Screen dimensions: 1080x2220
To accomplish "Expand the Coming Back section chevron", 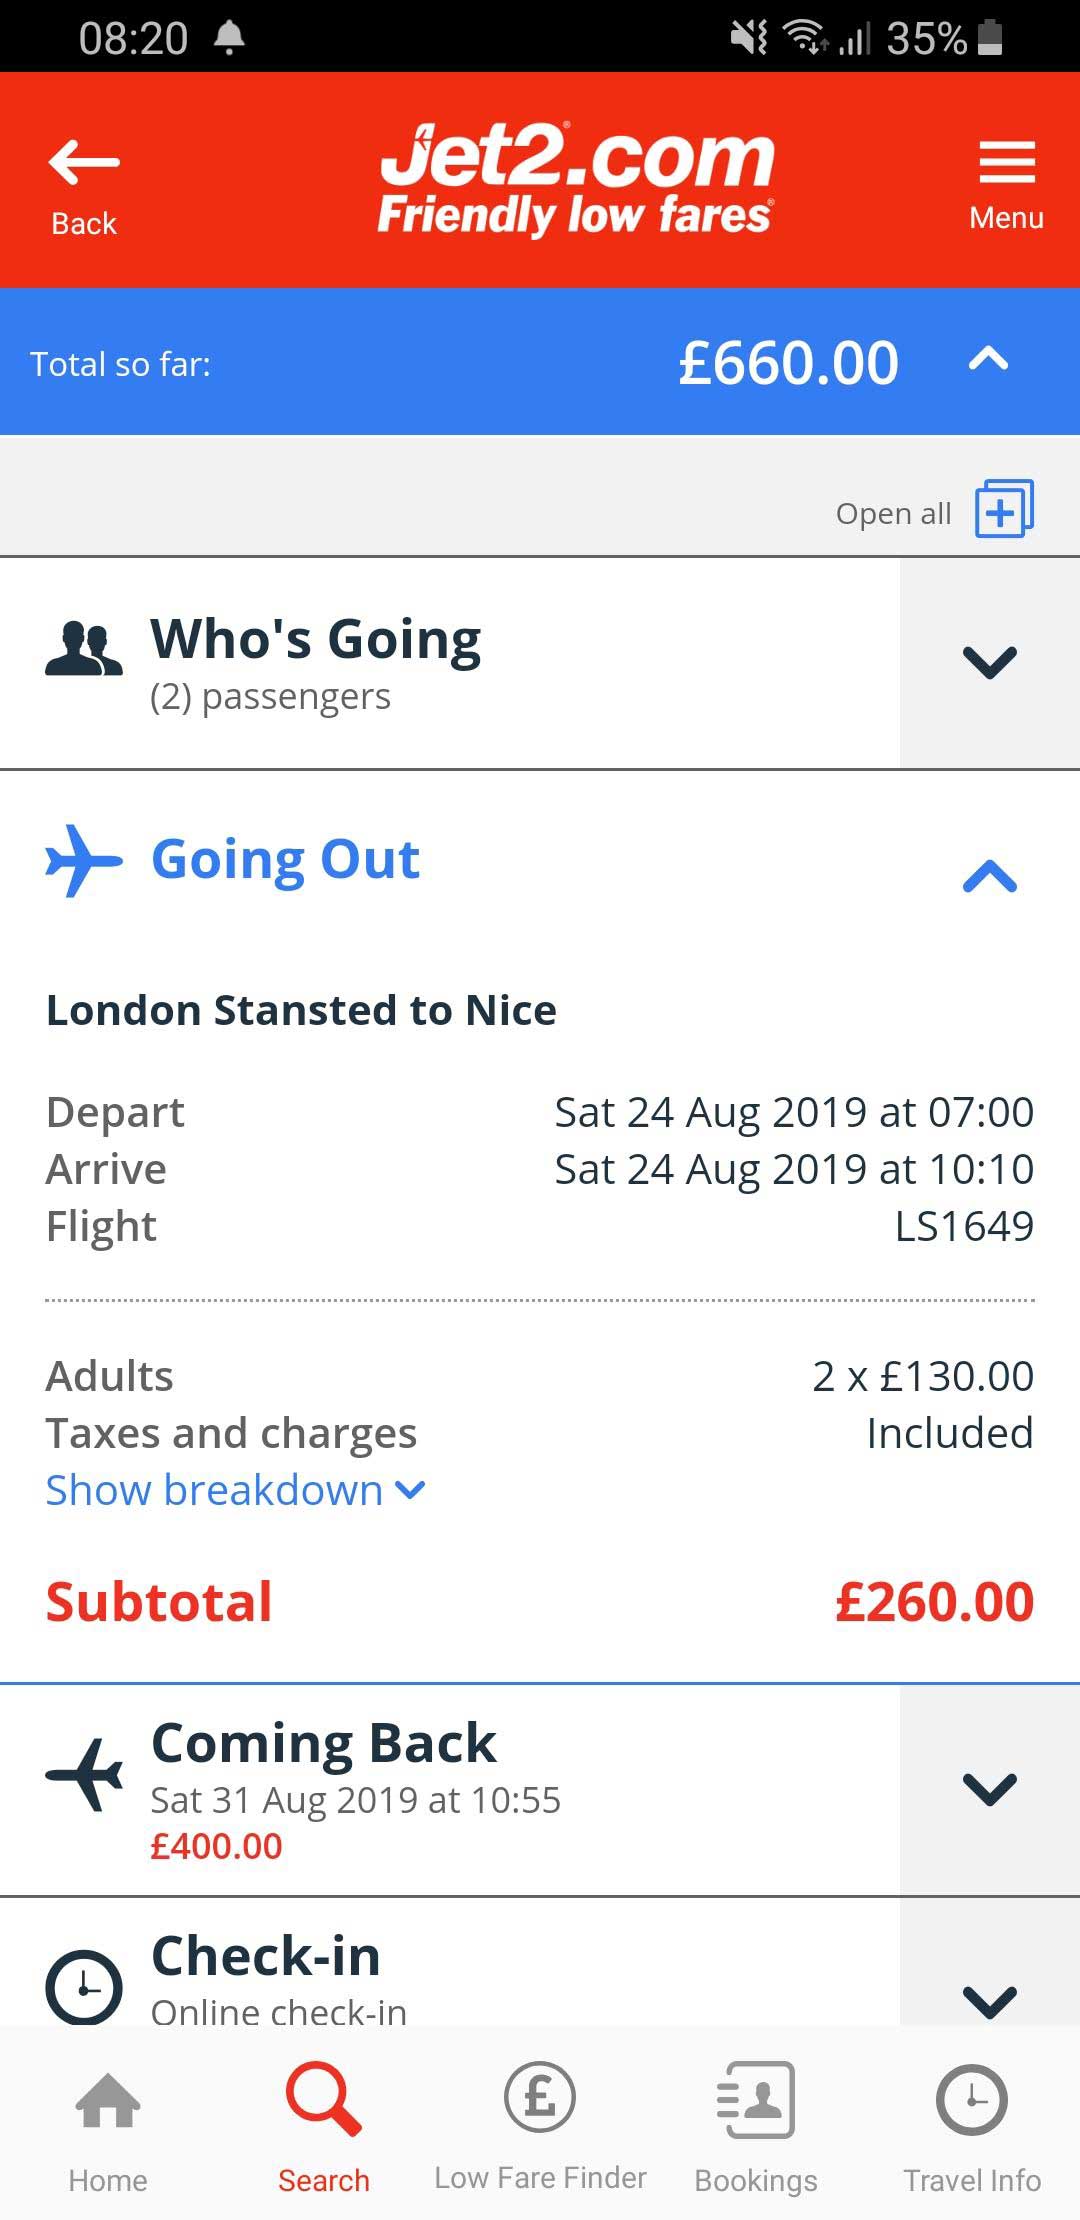I will click(x=989, y=1789).
